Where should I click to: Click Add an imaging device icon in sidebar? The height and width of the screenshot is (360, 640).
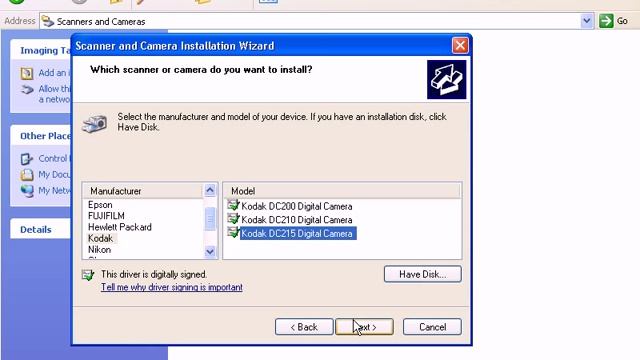27,73
